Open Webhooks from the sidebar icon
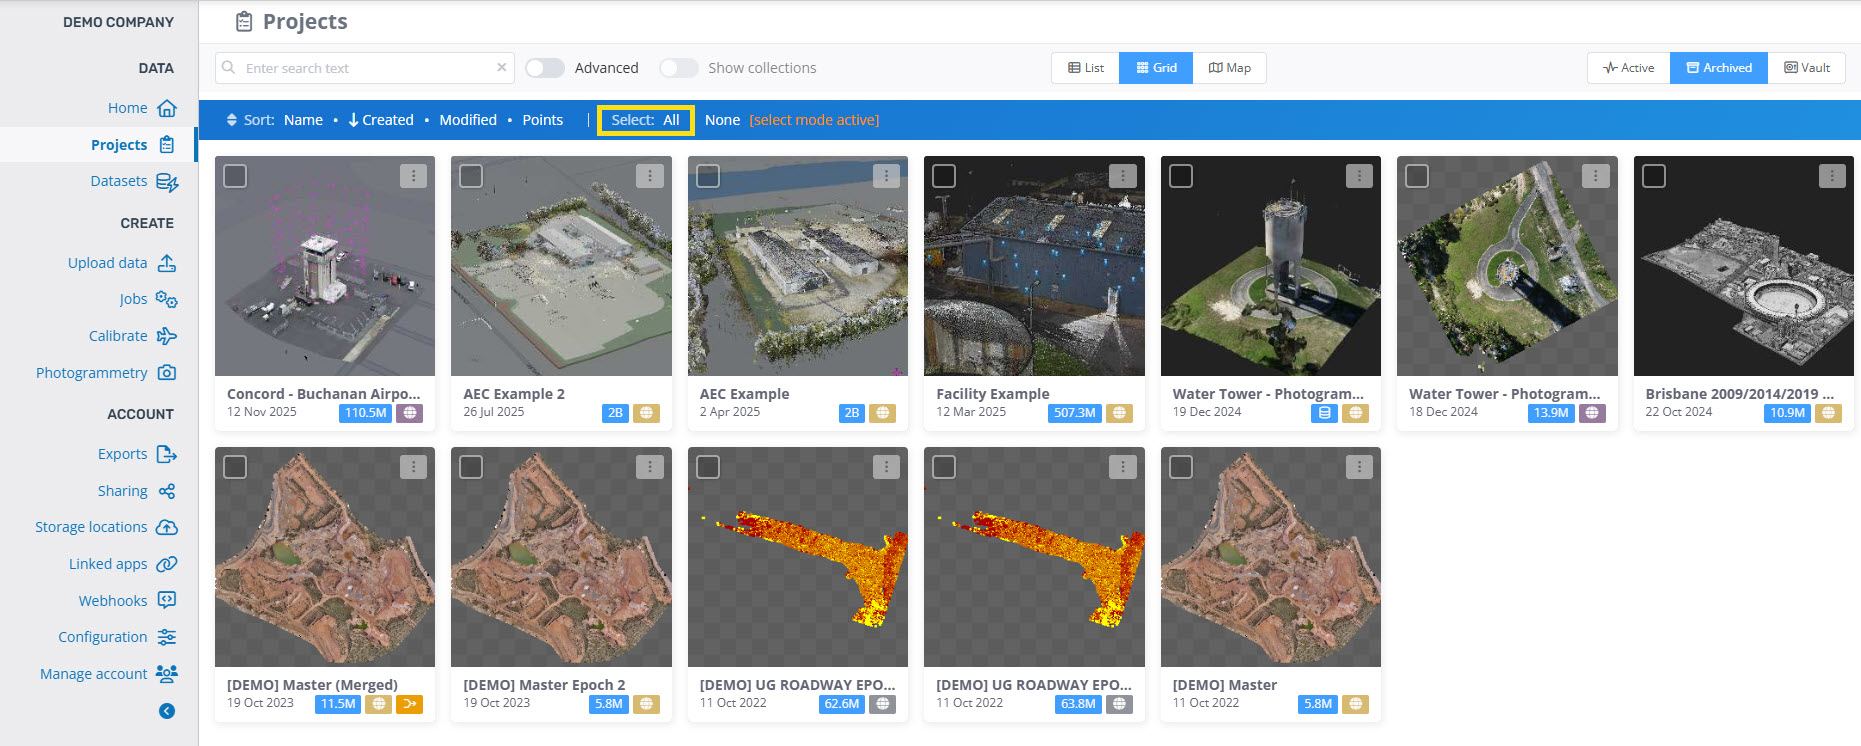Viewport: 1861px width, 746px height. (167, 600)
